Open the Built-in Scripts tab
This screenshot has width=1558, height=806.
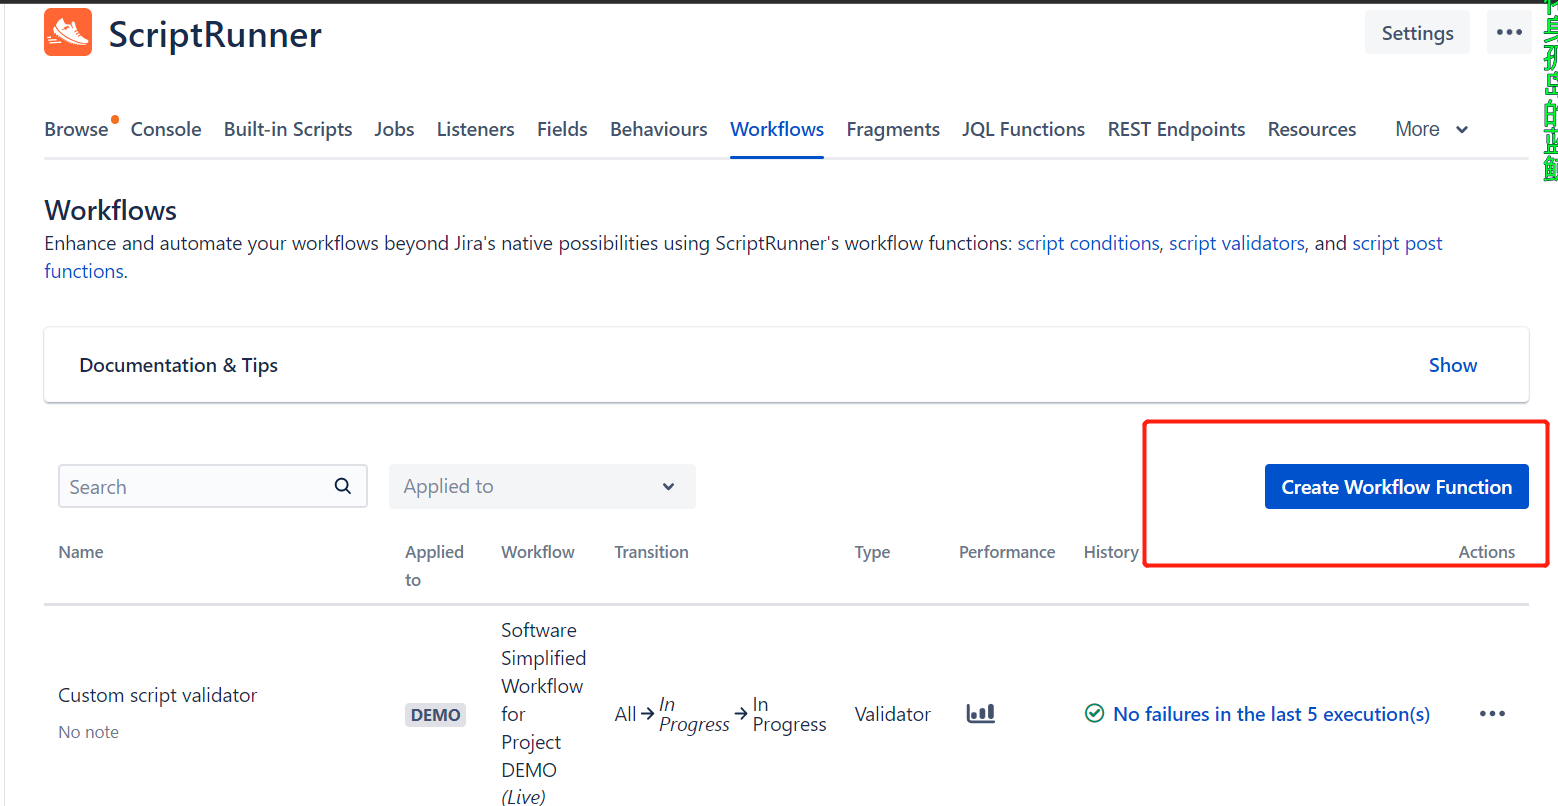click(x=288, y=129)
